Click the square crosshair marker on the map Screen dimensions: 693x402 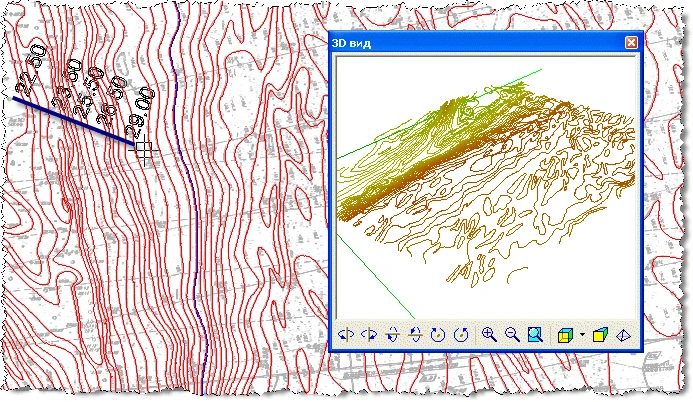click(x=144, y=151)
